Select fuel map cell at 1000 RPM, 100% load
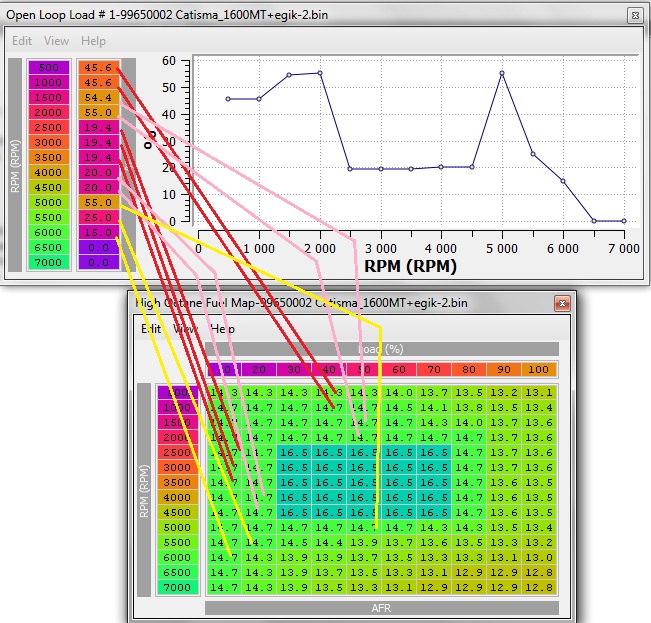The image size is (651, 623). (x=537, y=407)
